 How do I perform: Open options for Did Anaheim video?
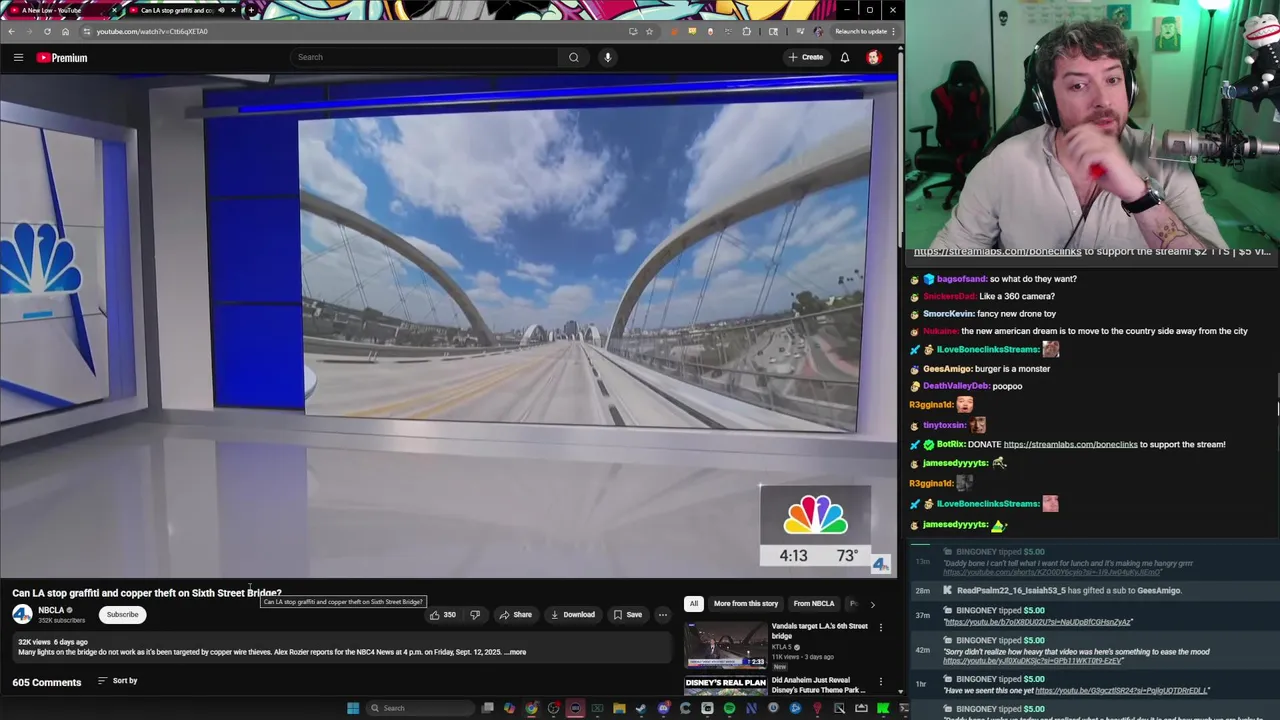click(x=881, y=682)
